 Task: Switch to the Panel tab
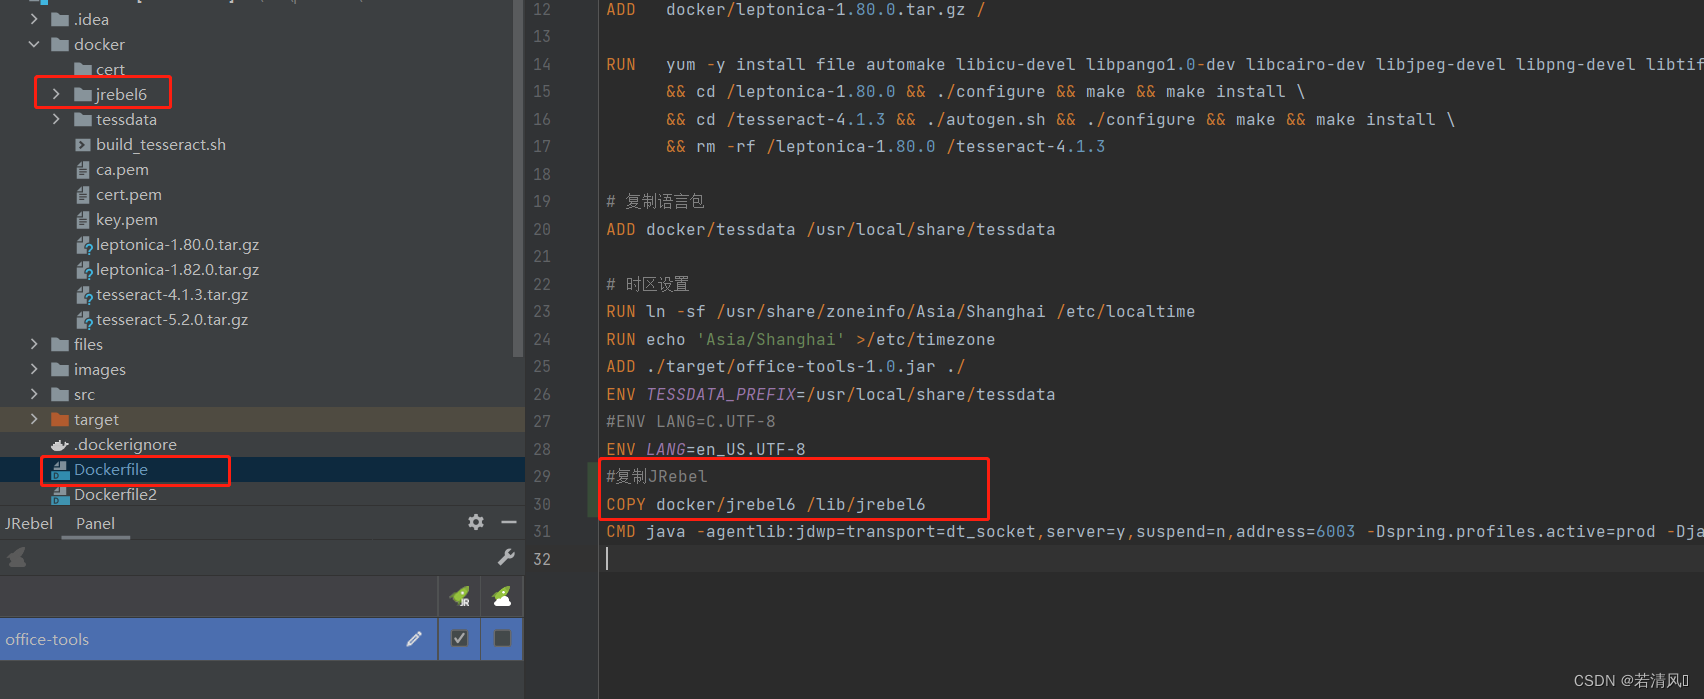pyautogui.click(x=95, y=523)
